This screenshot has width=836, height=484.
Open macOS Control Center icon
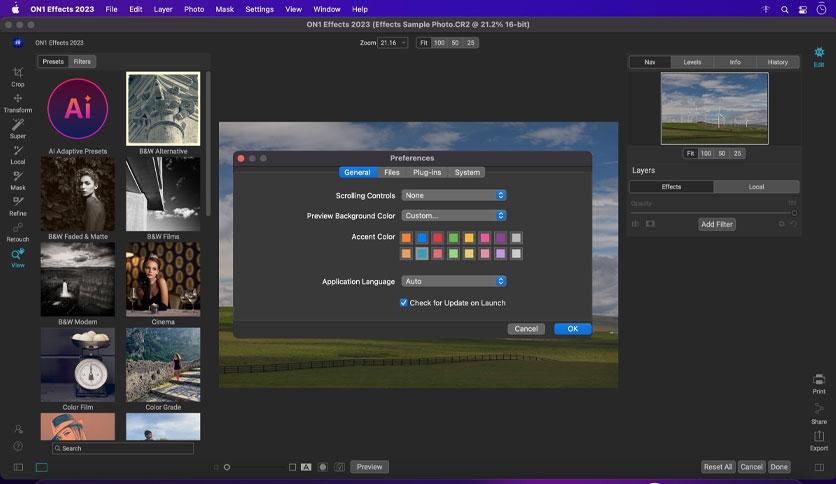802,9
